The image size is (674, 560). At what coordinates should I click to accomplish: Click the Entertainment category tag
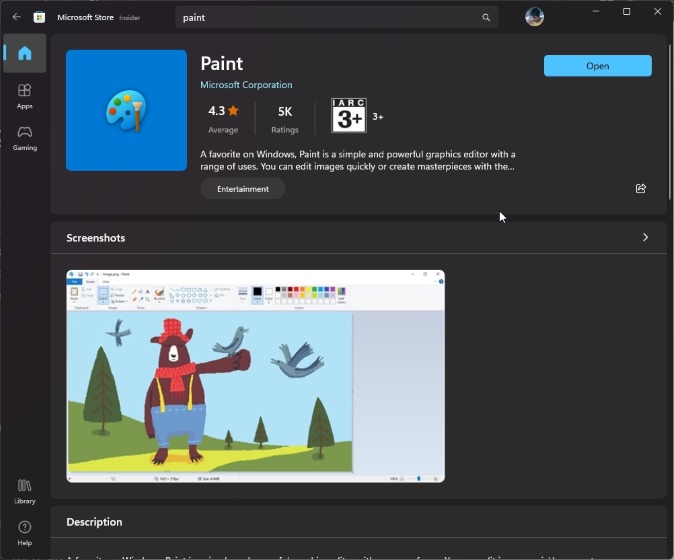point(243,189)
